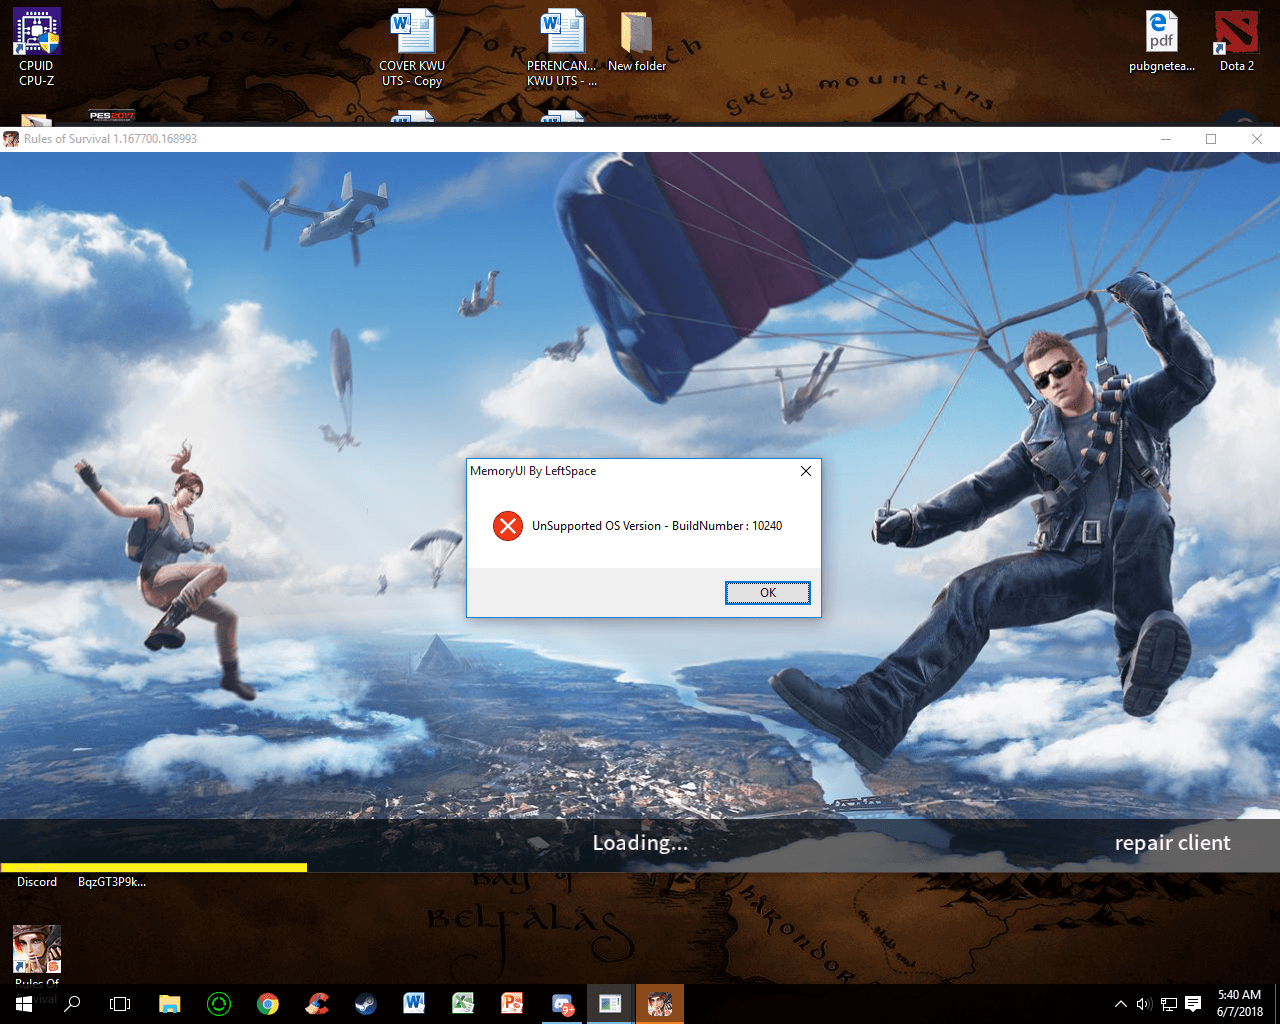
Task: Open File Explorer from taskbar
Action: point(170,1004)
